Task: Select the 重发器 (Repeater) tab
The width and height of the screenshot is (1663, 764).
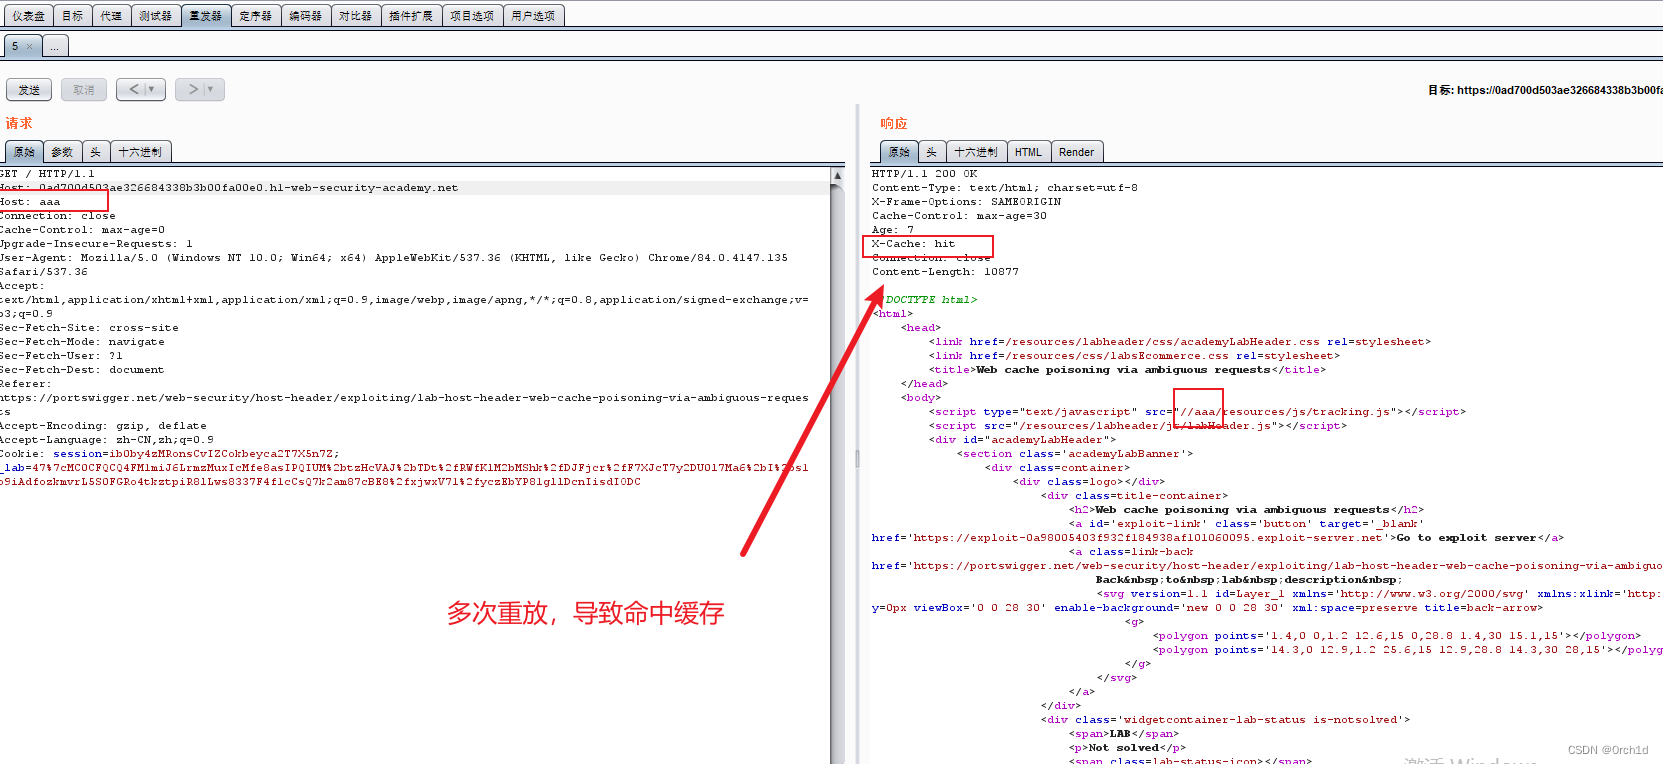Action: click(206, 16)
